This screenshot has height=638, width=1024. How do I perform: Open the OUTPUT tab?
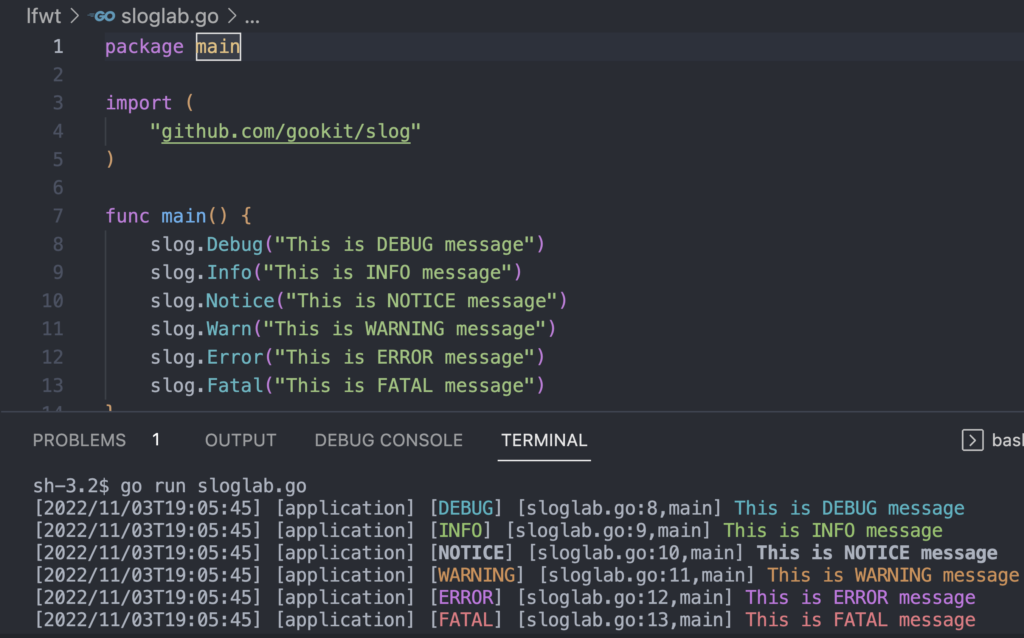tap(240, 440)
